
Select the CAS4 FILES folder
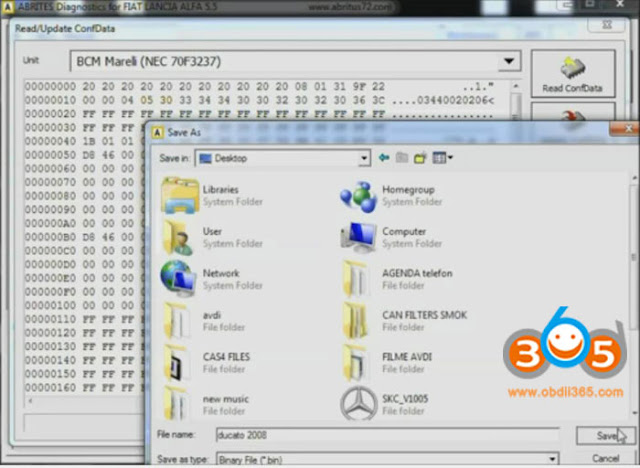tap(207, 363)
